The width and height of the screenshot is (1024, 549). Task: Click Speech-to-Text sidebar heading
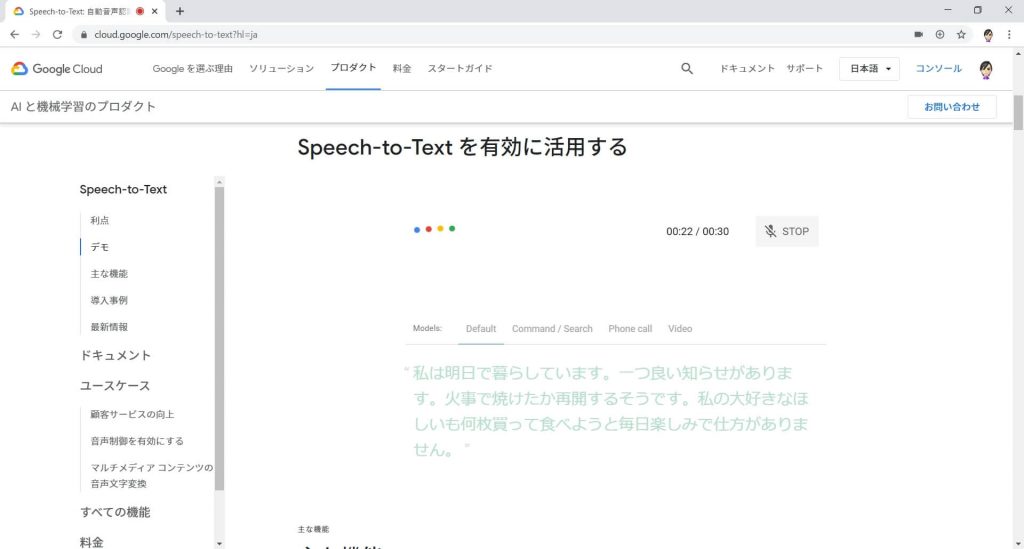tap(123, 189)
